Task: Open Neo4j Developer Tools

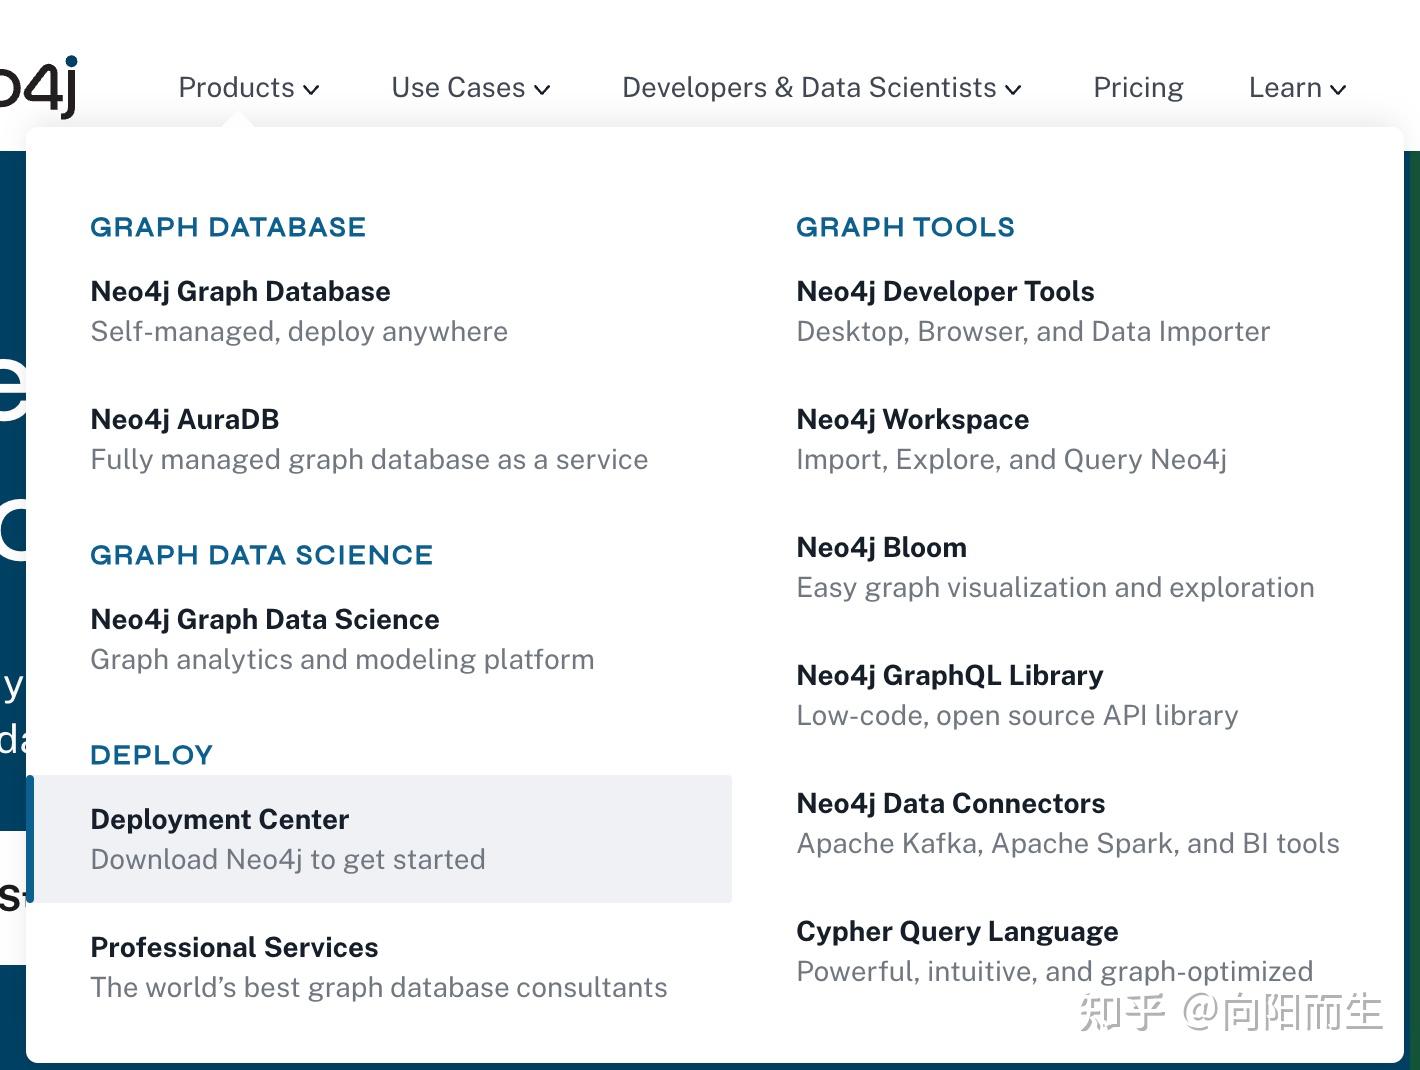Action: coord(945,292)
